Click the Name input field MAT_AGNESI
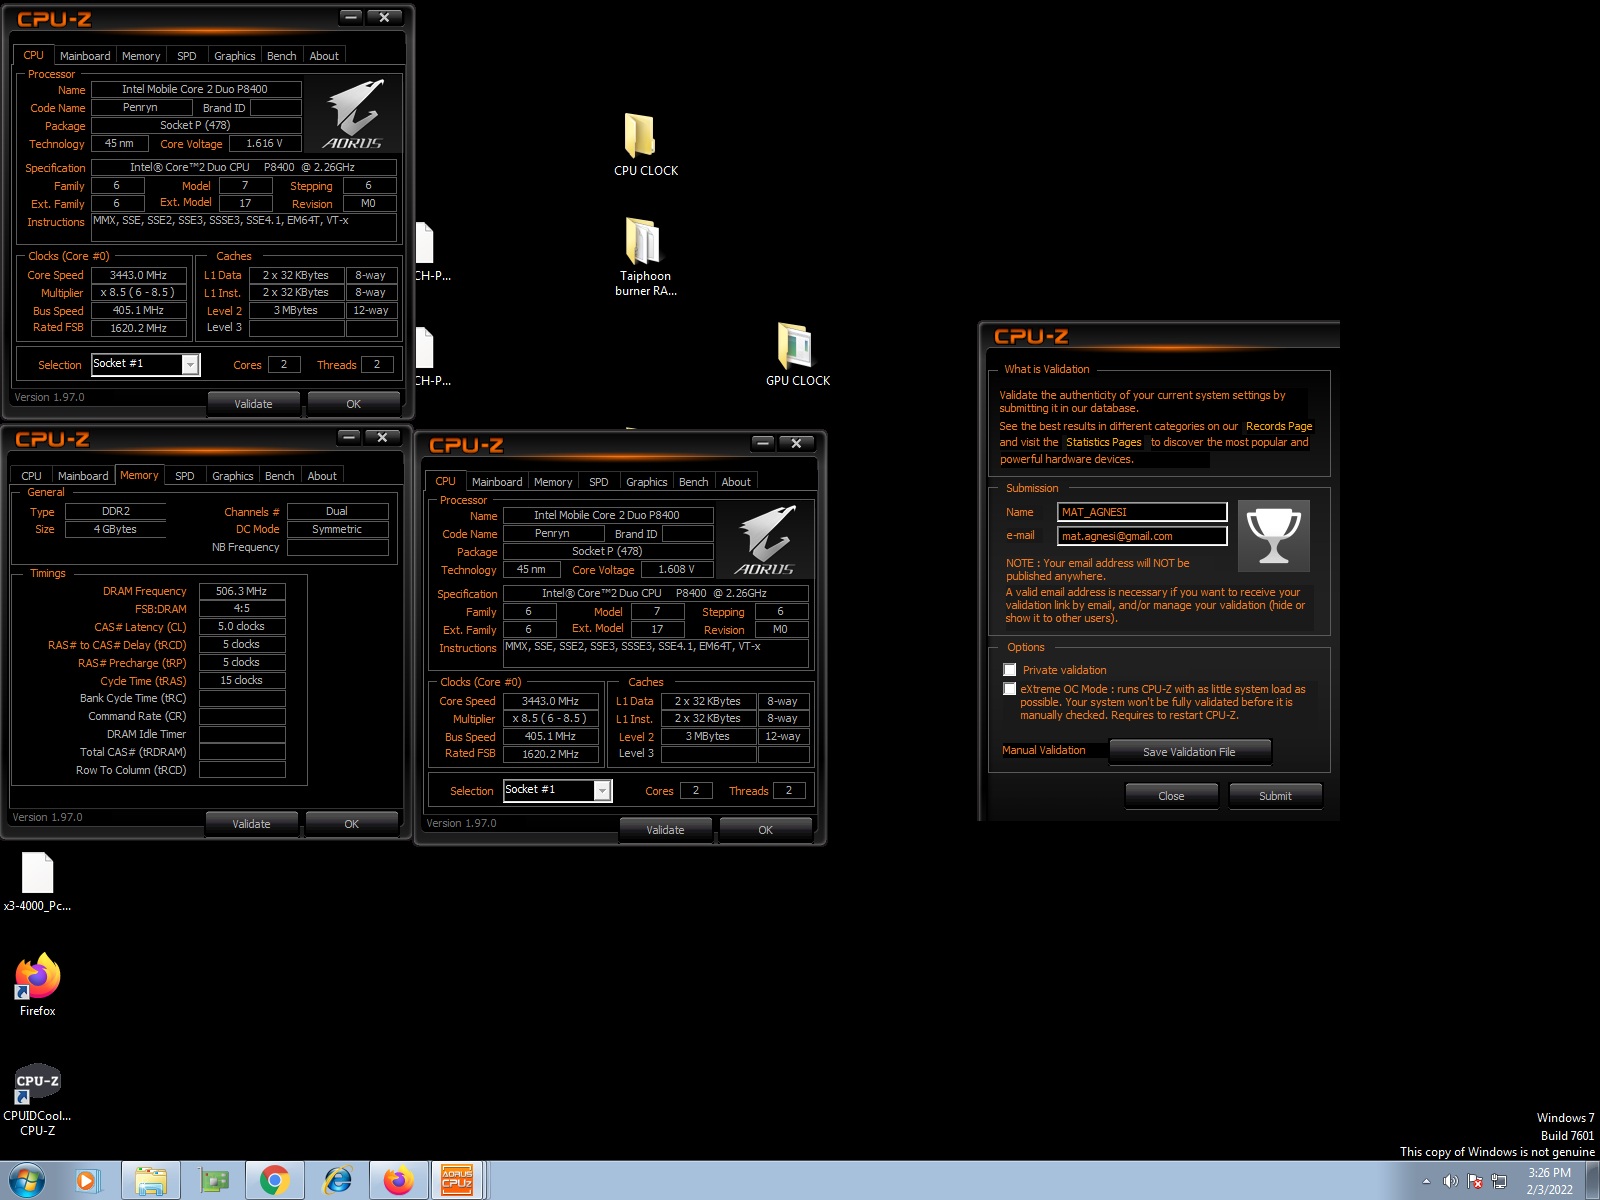This screenshot has height=1200, width=1600. [1142, 512]
